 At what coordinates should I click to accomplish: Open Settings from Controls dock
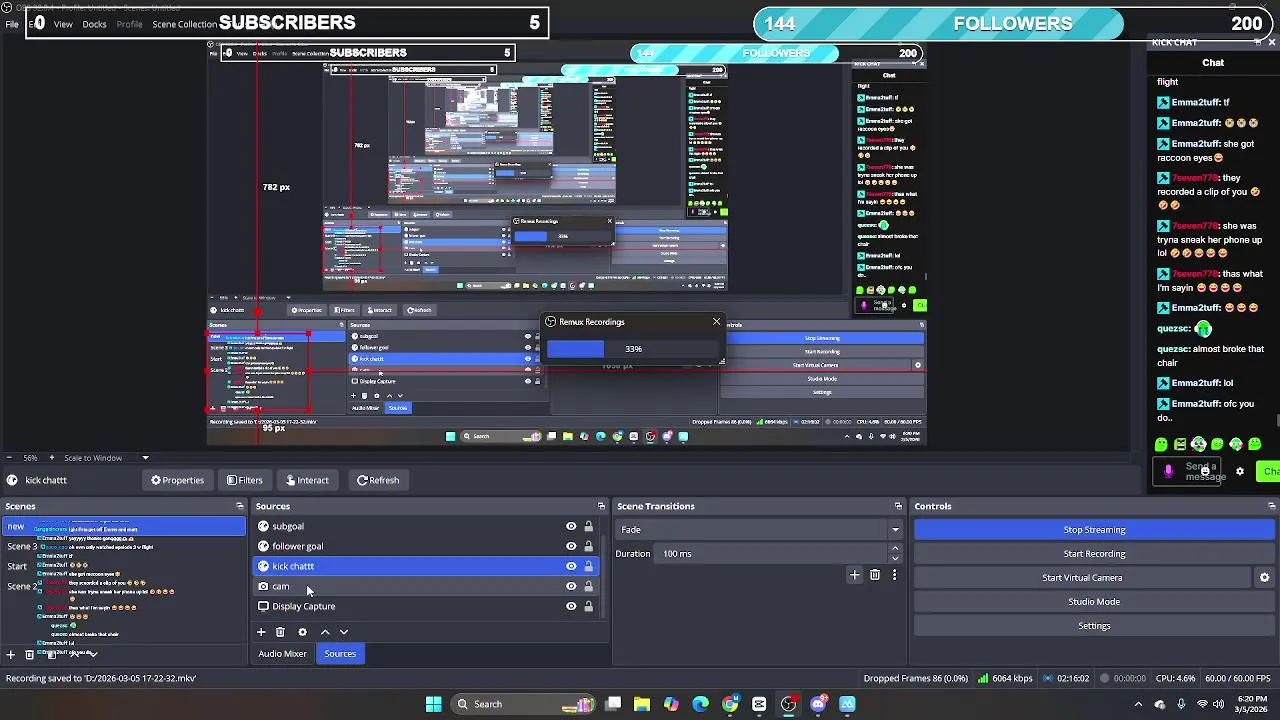(1094, 626)
